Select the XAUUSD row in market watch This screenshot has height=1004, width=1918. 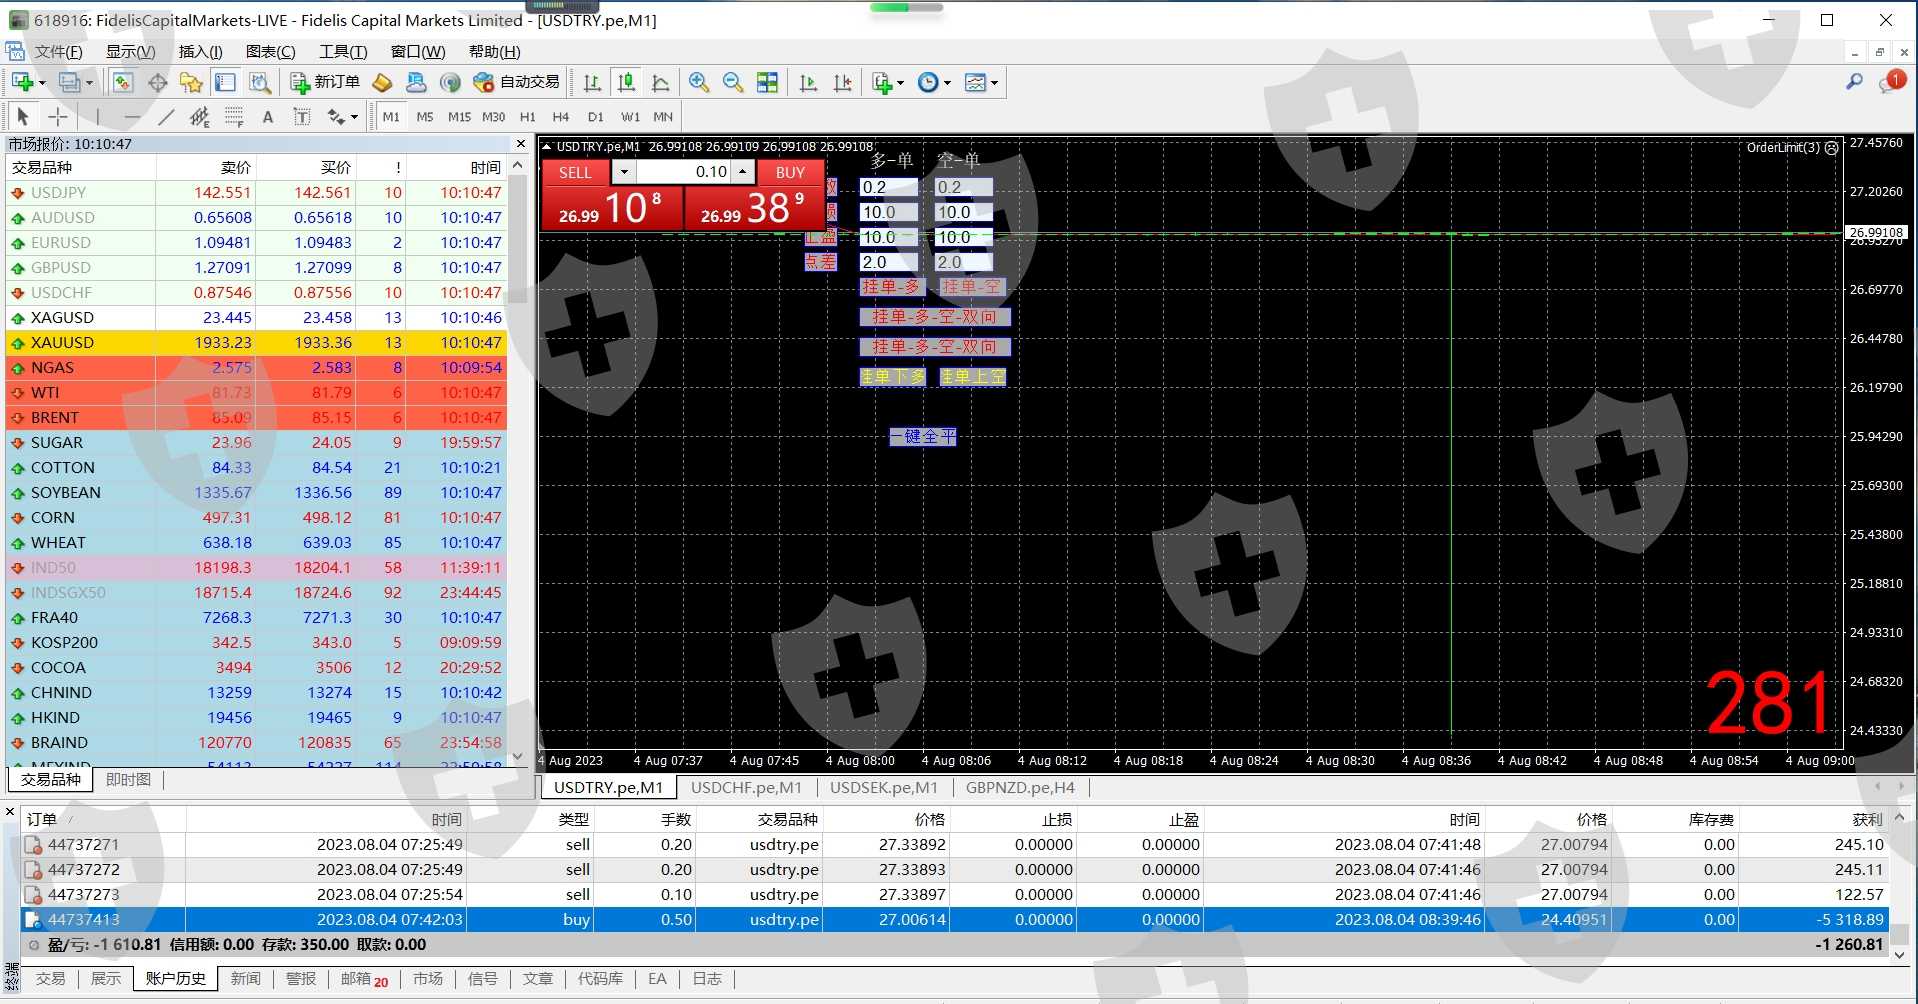(62, 342)
